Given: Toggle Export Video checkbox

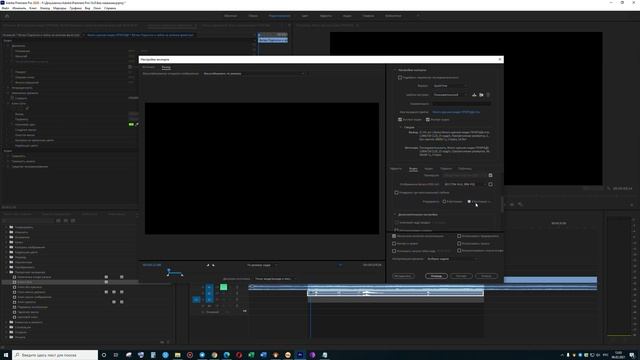Looking at the screenshot, I should click(x=400, y=120).
